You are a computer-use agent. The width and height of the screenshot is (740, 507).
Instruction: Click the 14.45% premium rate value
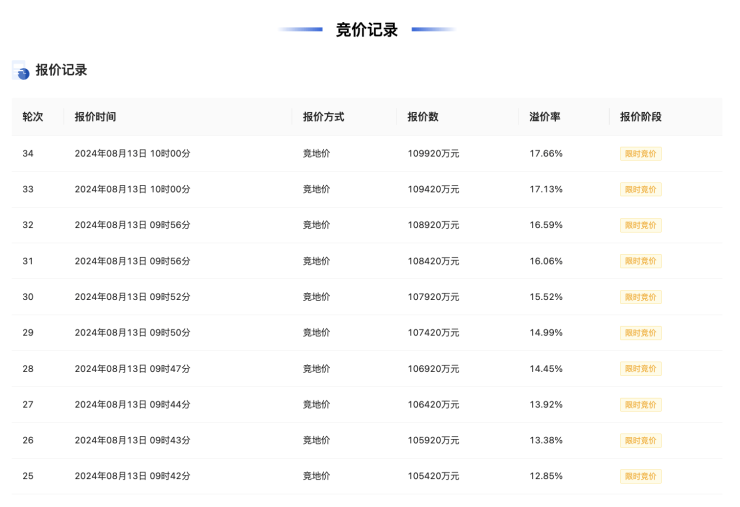click(x=546, y=369)
